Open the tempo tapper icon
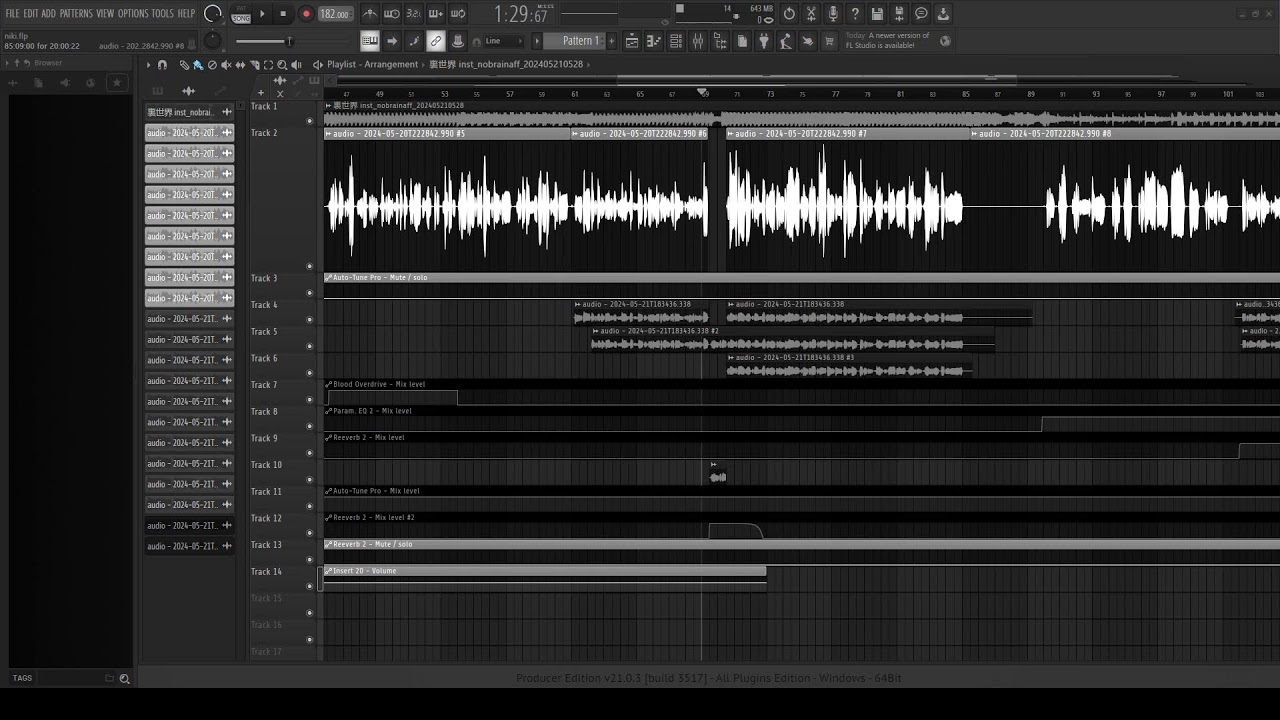 [x=786, y=41]
